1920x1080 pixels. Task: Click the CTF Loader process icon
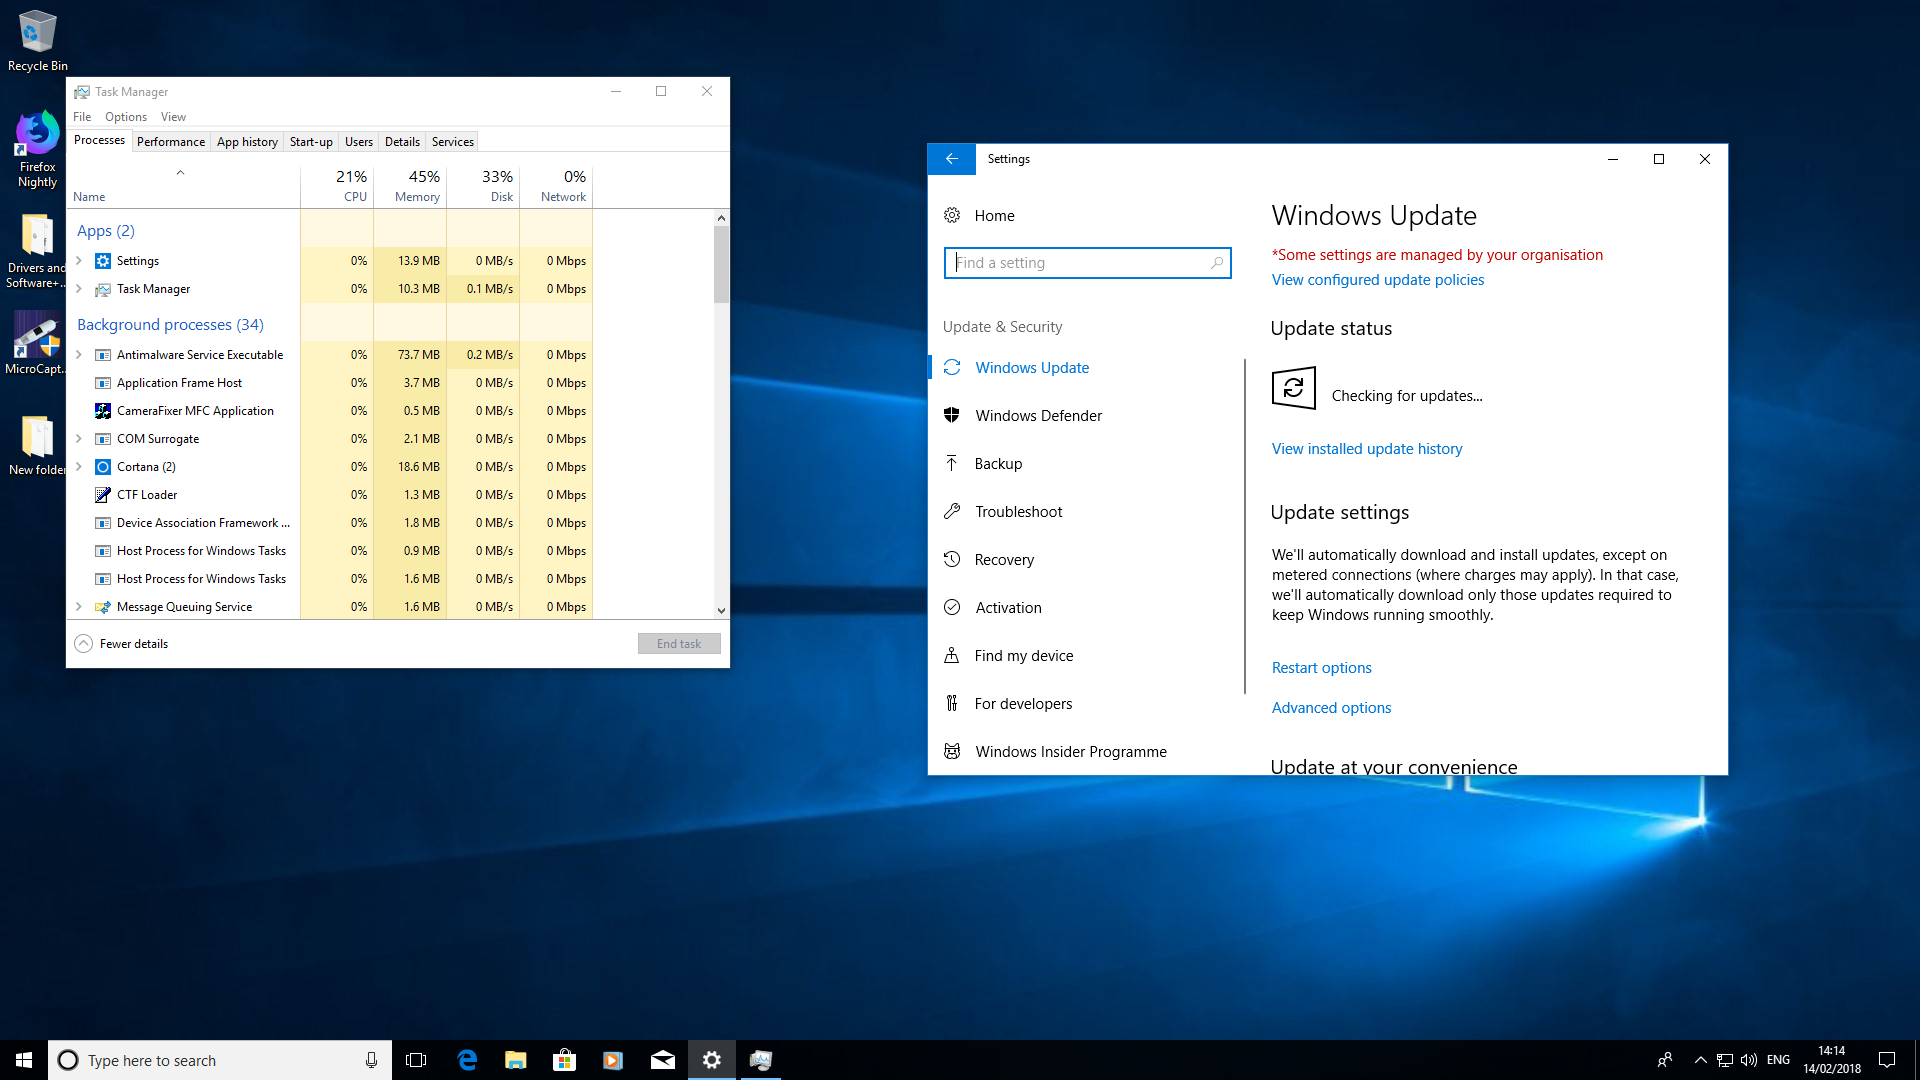103,495
